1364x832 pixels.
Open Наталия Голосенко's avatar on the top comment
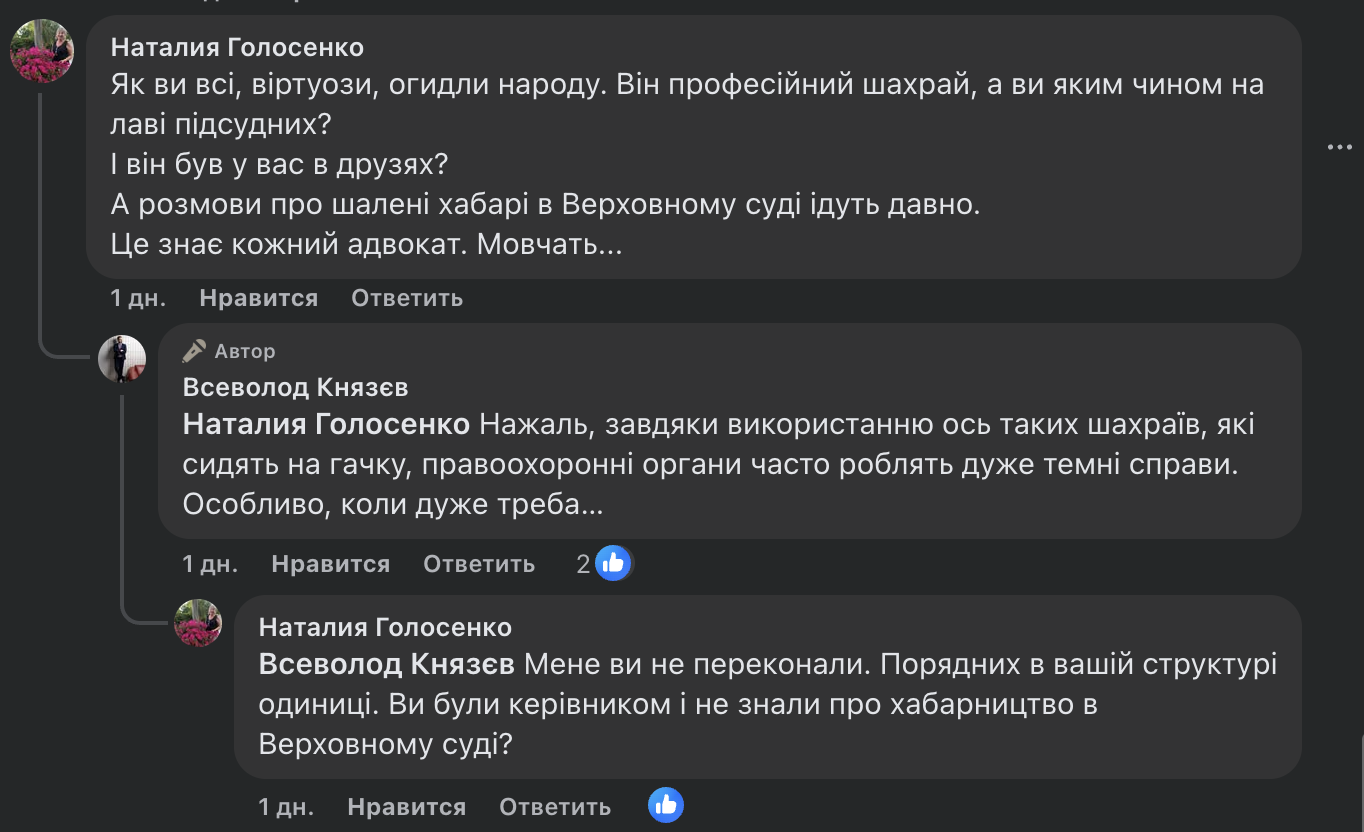(x=41, y=50)
